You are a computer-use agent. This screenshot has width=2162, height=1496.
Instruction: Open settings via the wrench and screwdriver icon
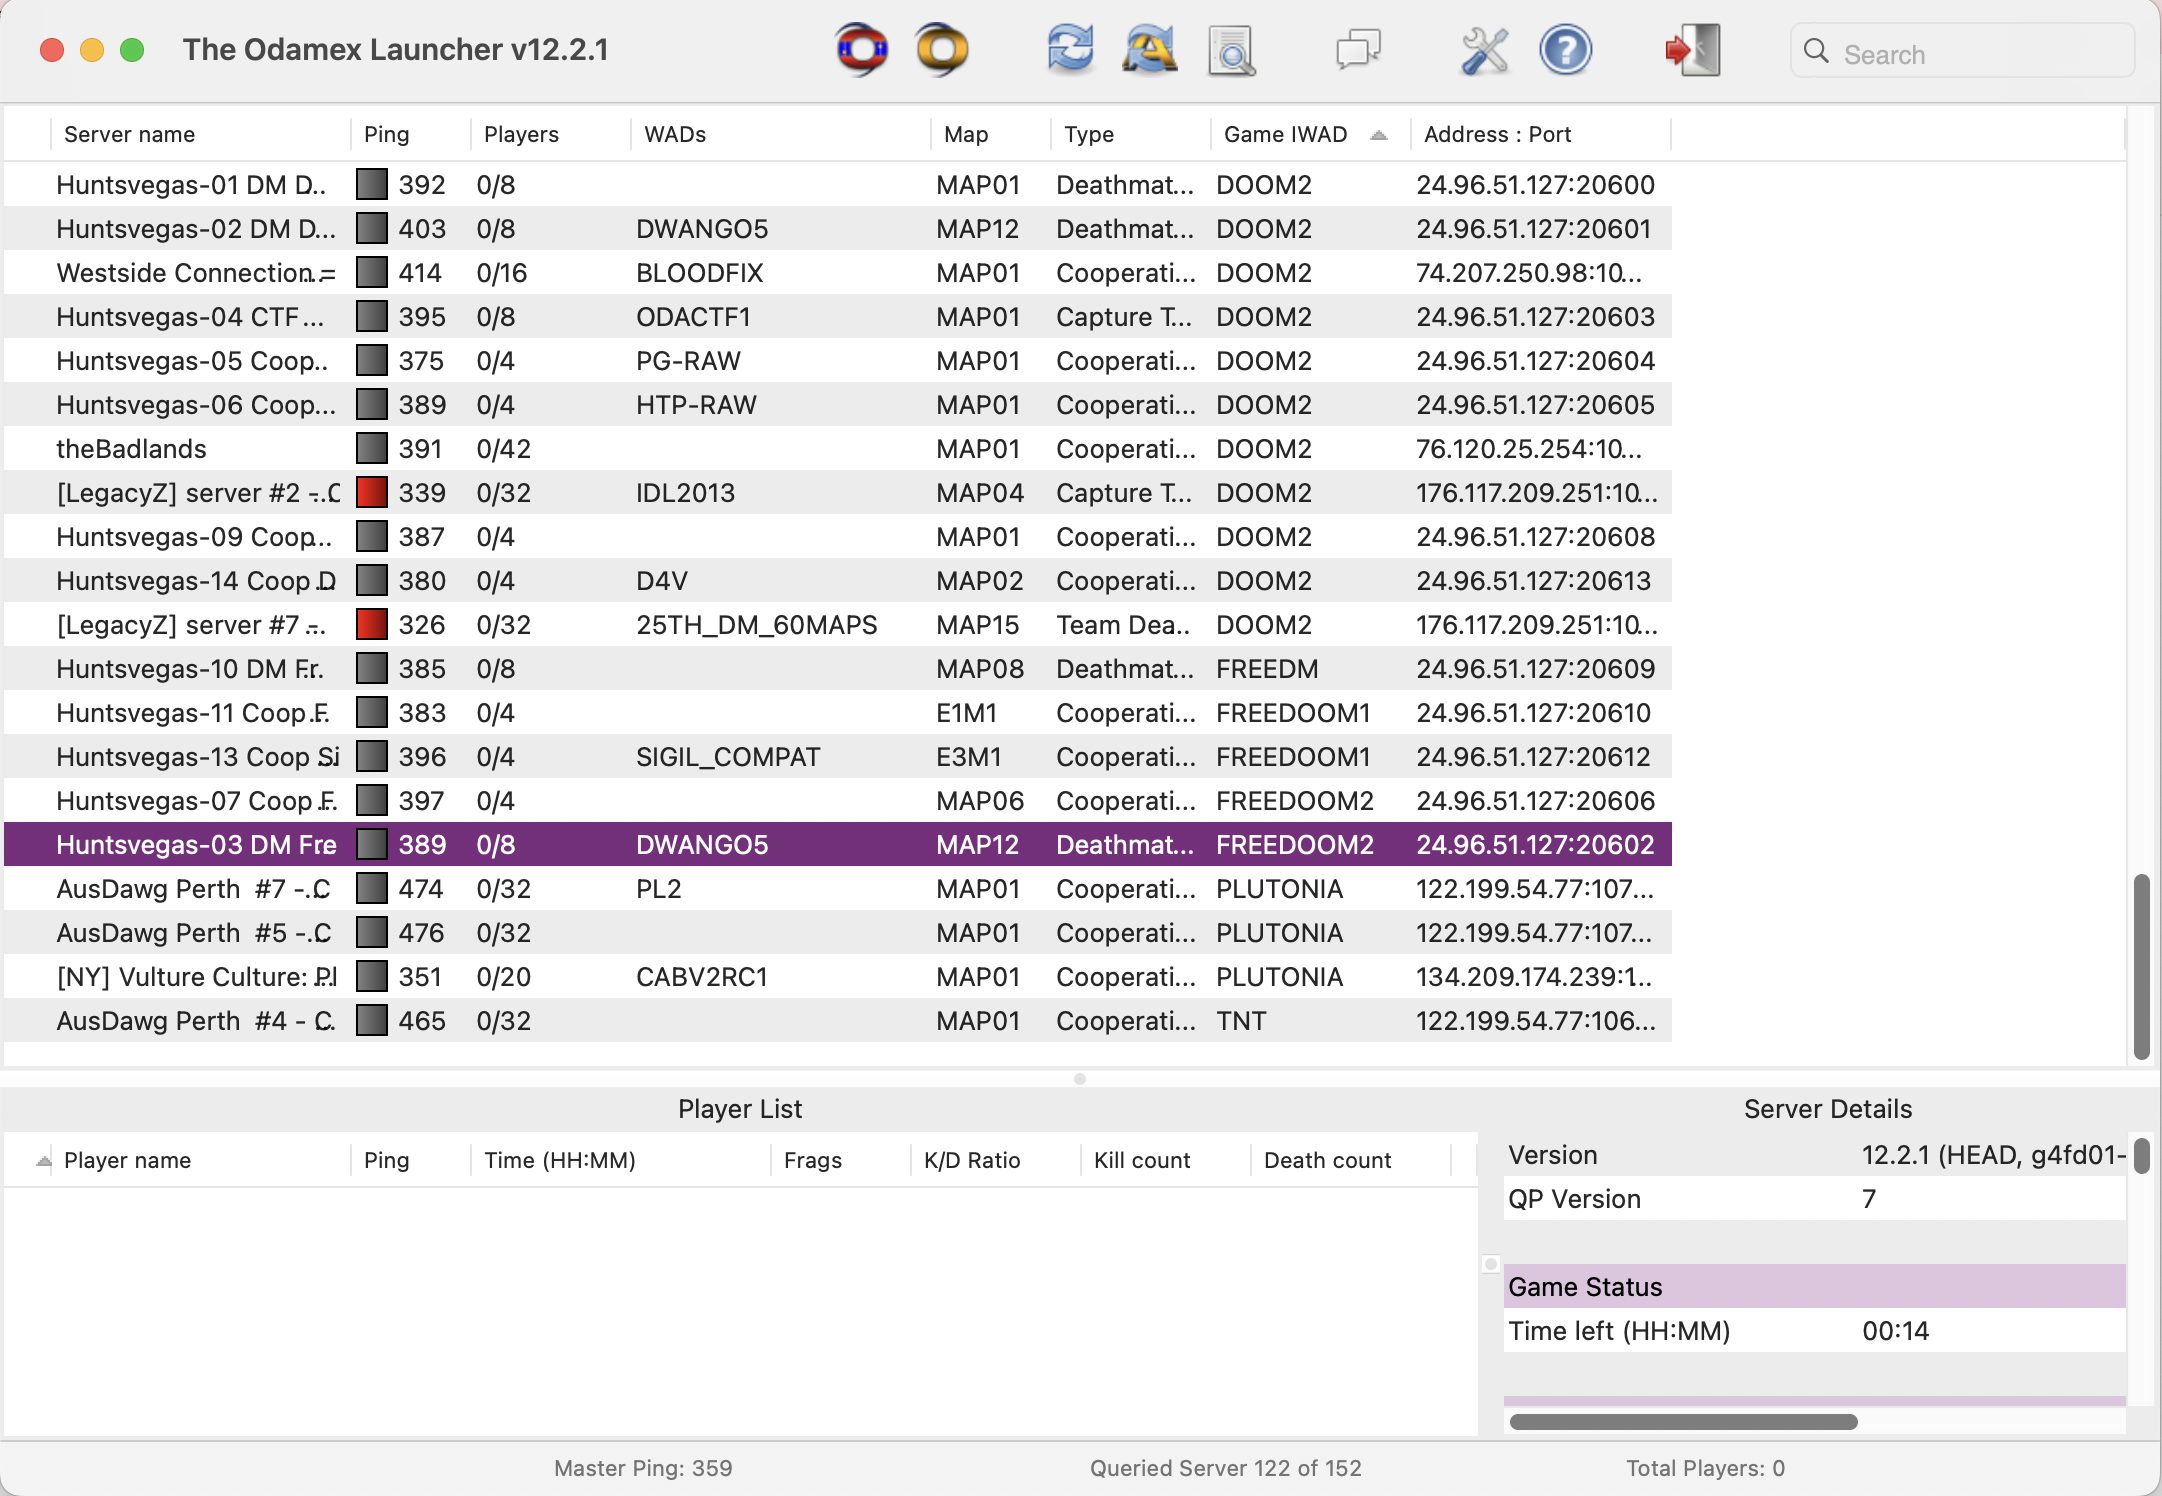click(x=1484, y=50)
